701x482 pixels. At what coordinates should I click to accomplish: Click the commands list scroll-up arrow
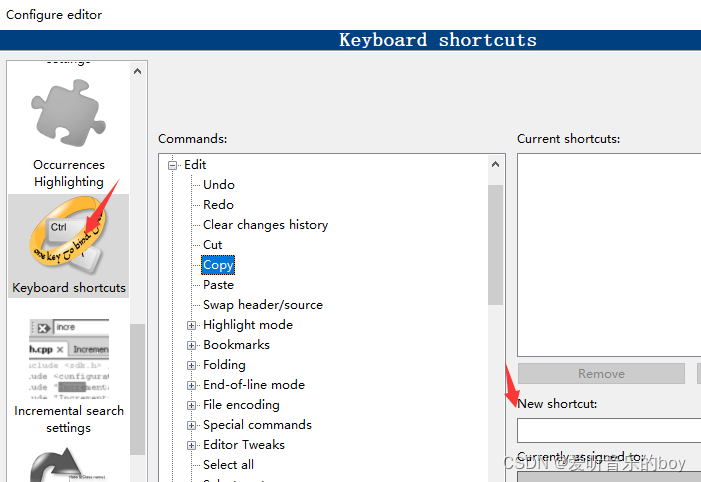495,165
